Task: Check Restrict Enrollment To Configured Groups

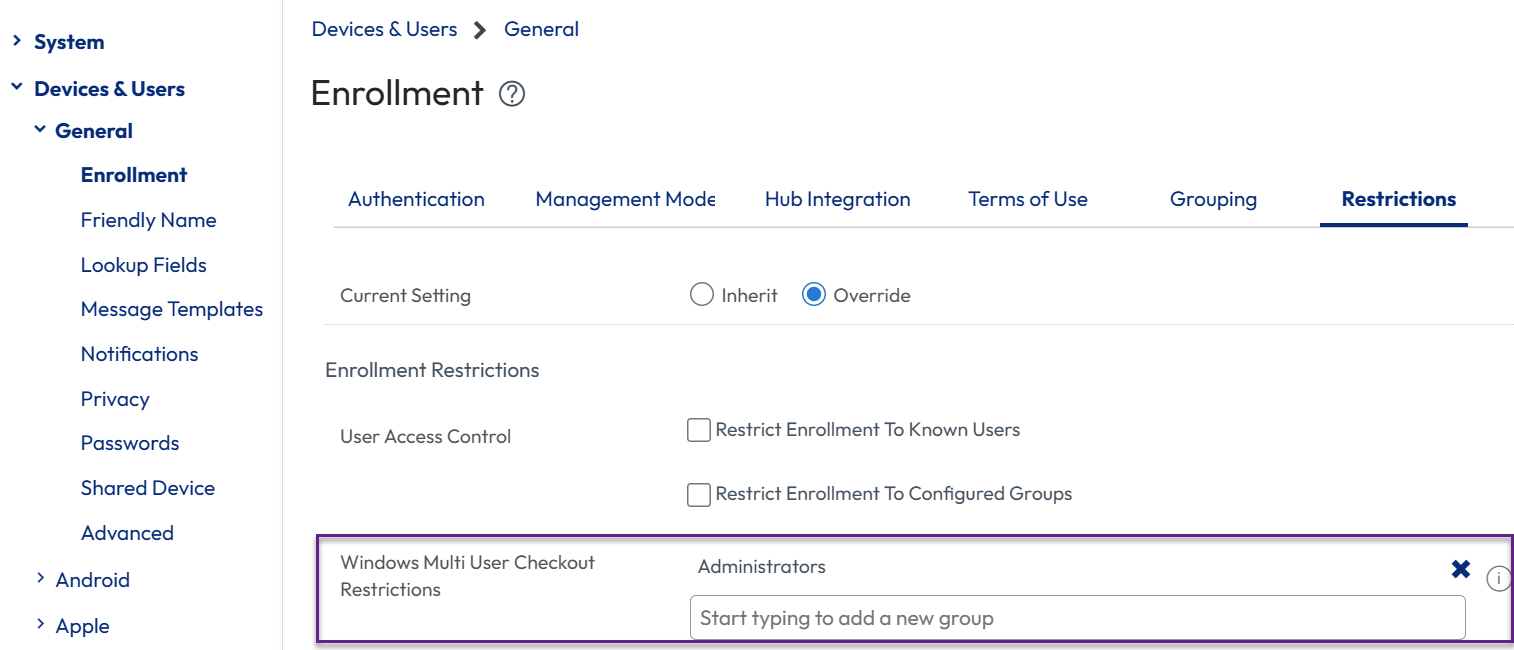Action: click(x=698, y=494)
